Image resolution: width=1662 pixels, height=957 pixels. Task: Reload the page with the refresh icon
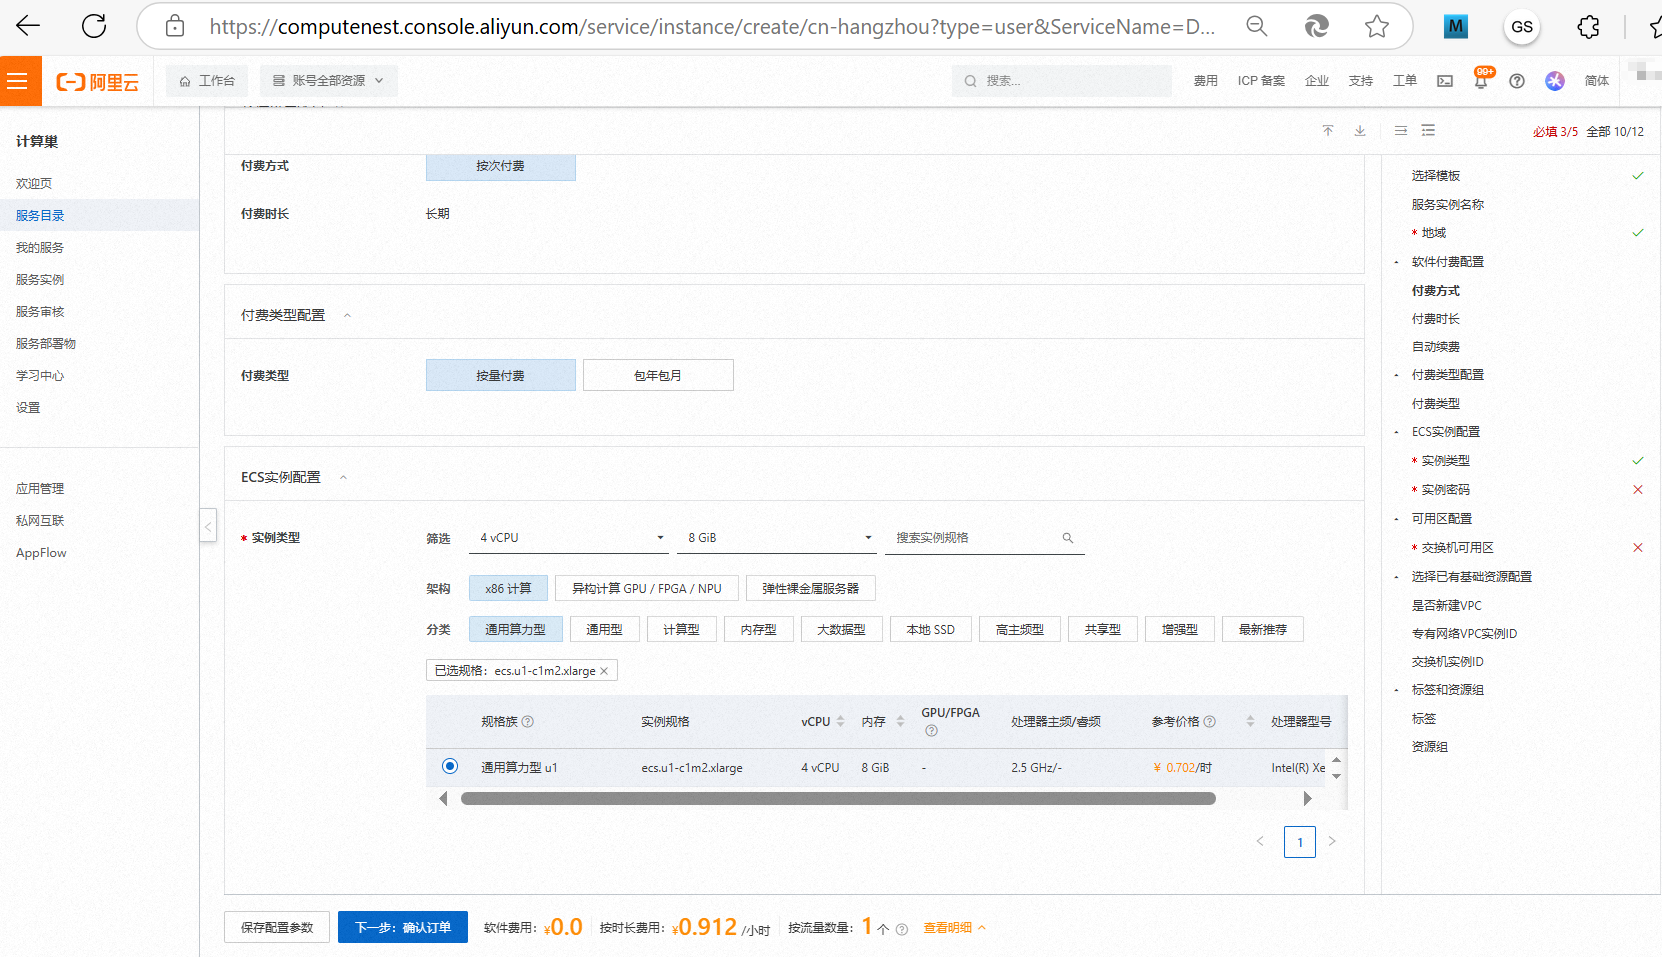click(x=94, y=26)
